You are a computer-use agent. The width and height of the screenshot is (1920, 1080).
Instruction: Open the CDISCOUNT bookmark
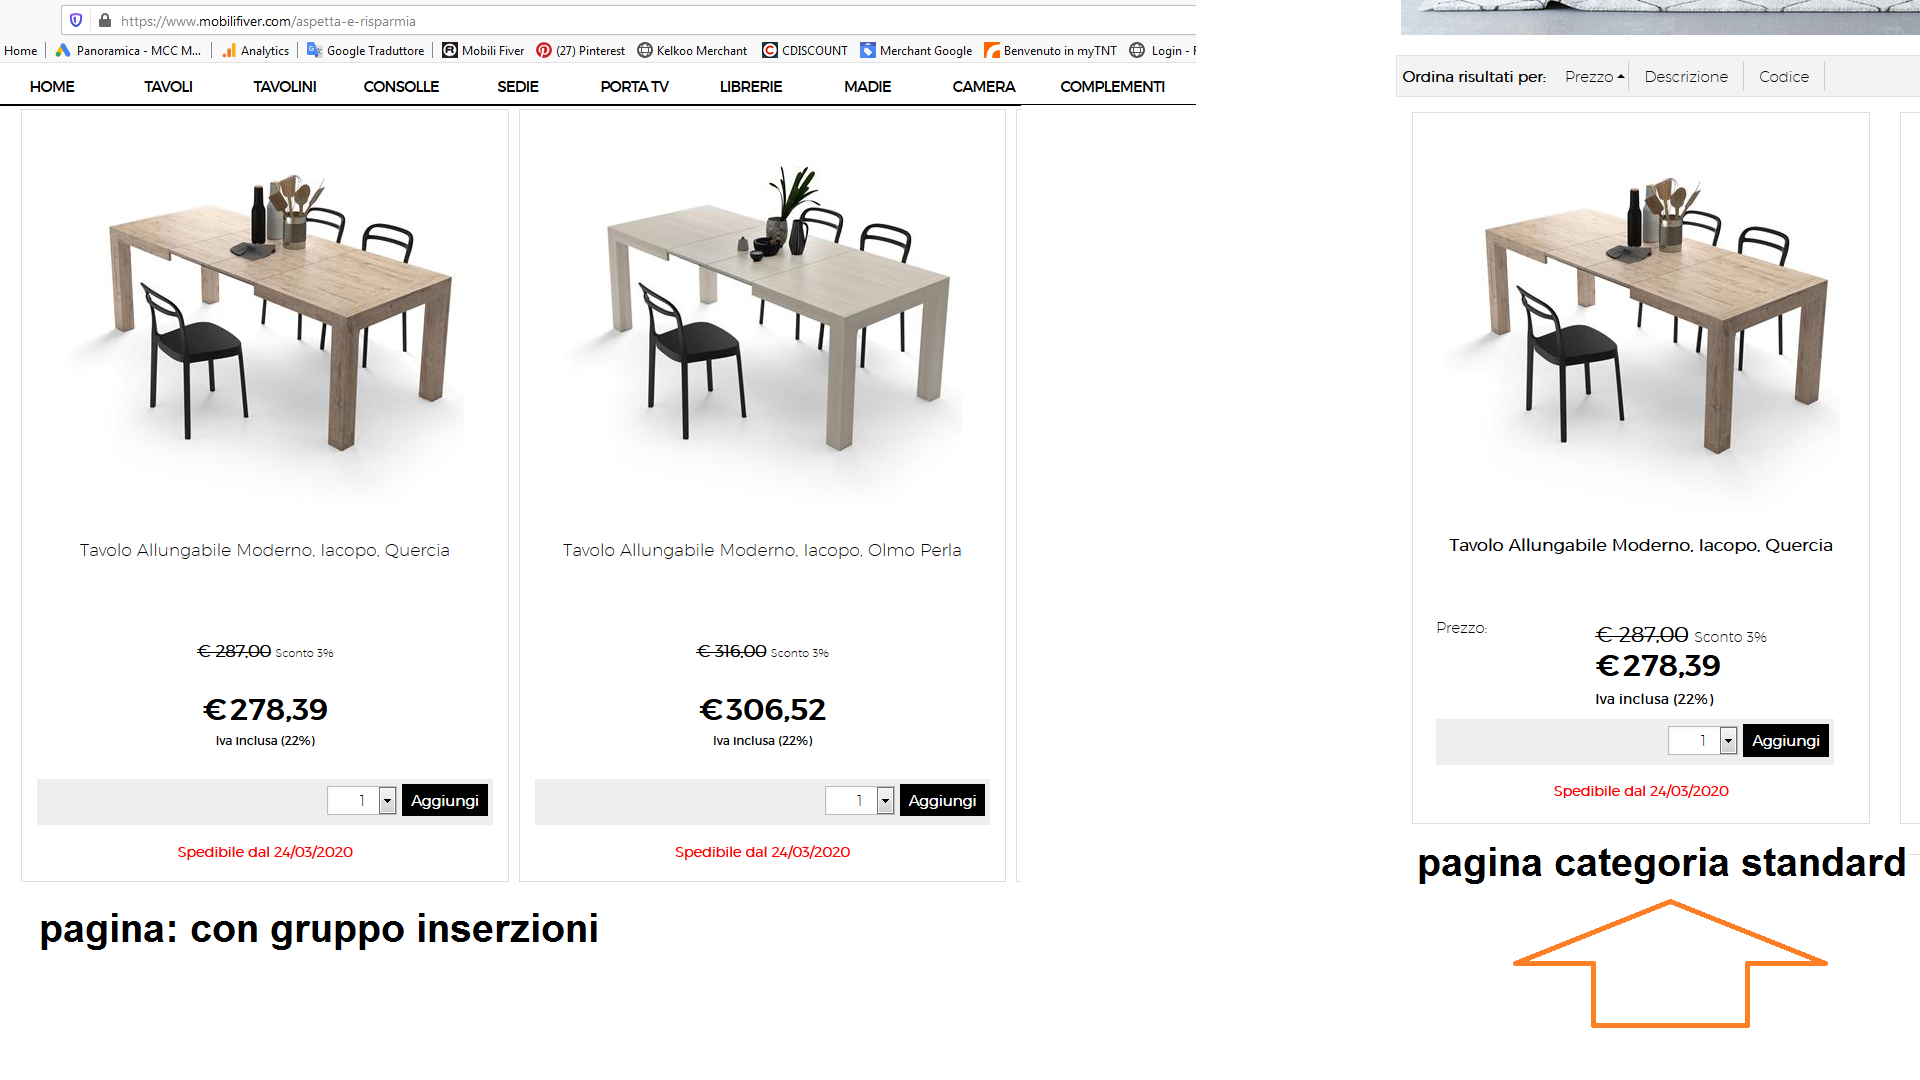coord(805,51)
